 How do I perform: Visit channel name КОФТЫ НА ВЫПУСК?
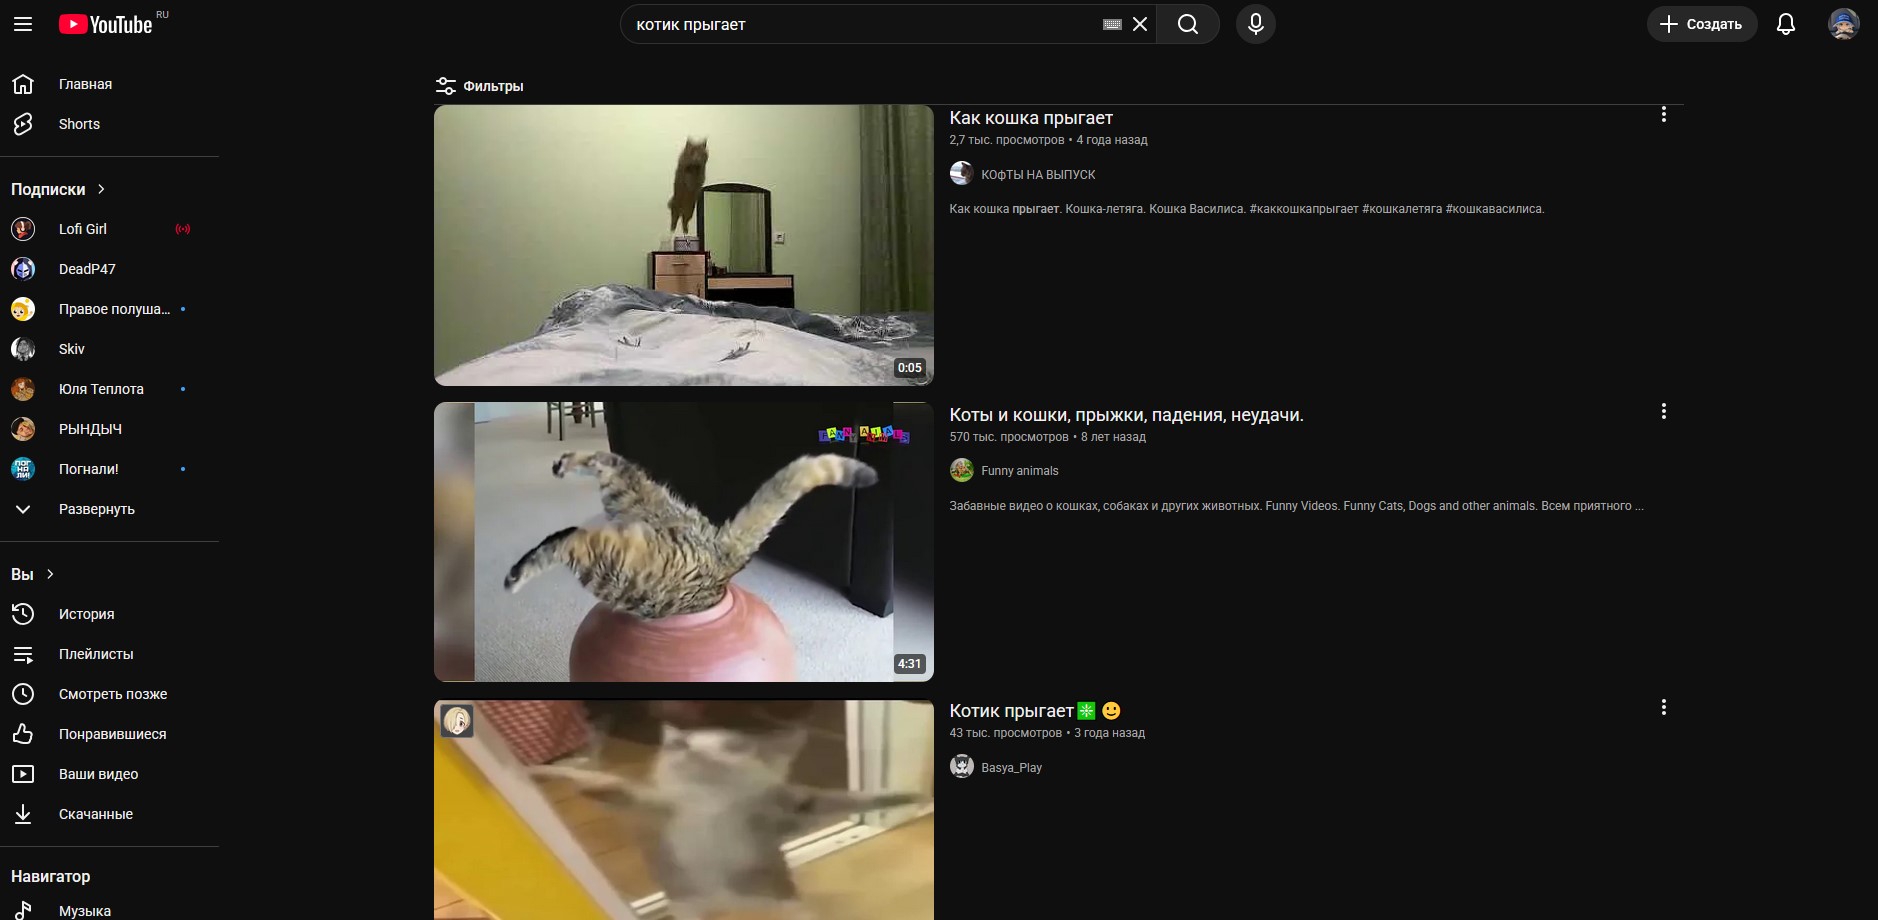point(1038,175)
